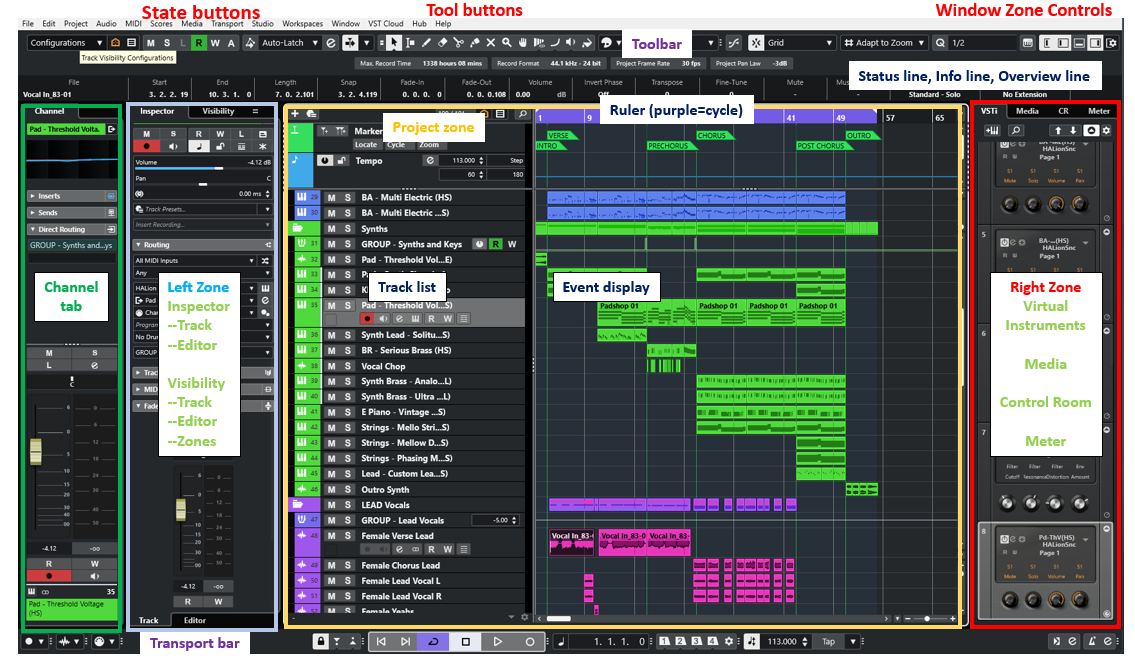Click the CHORUS marker in the timeline

click(x=712, y=135)
